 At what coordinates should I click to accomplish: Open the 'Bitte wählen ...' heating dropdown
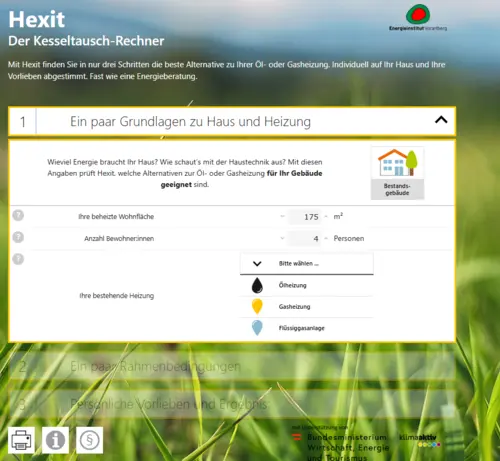coord(307,264)
